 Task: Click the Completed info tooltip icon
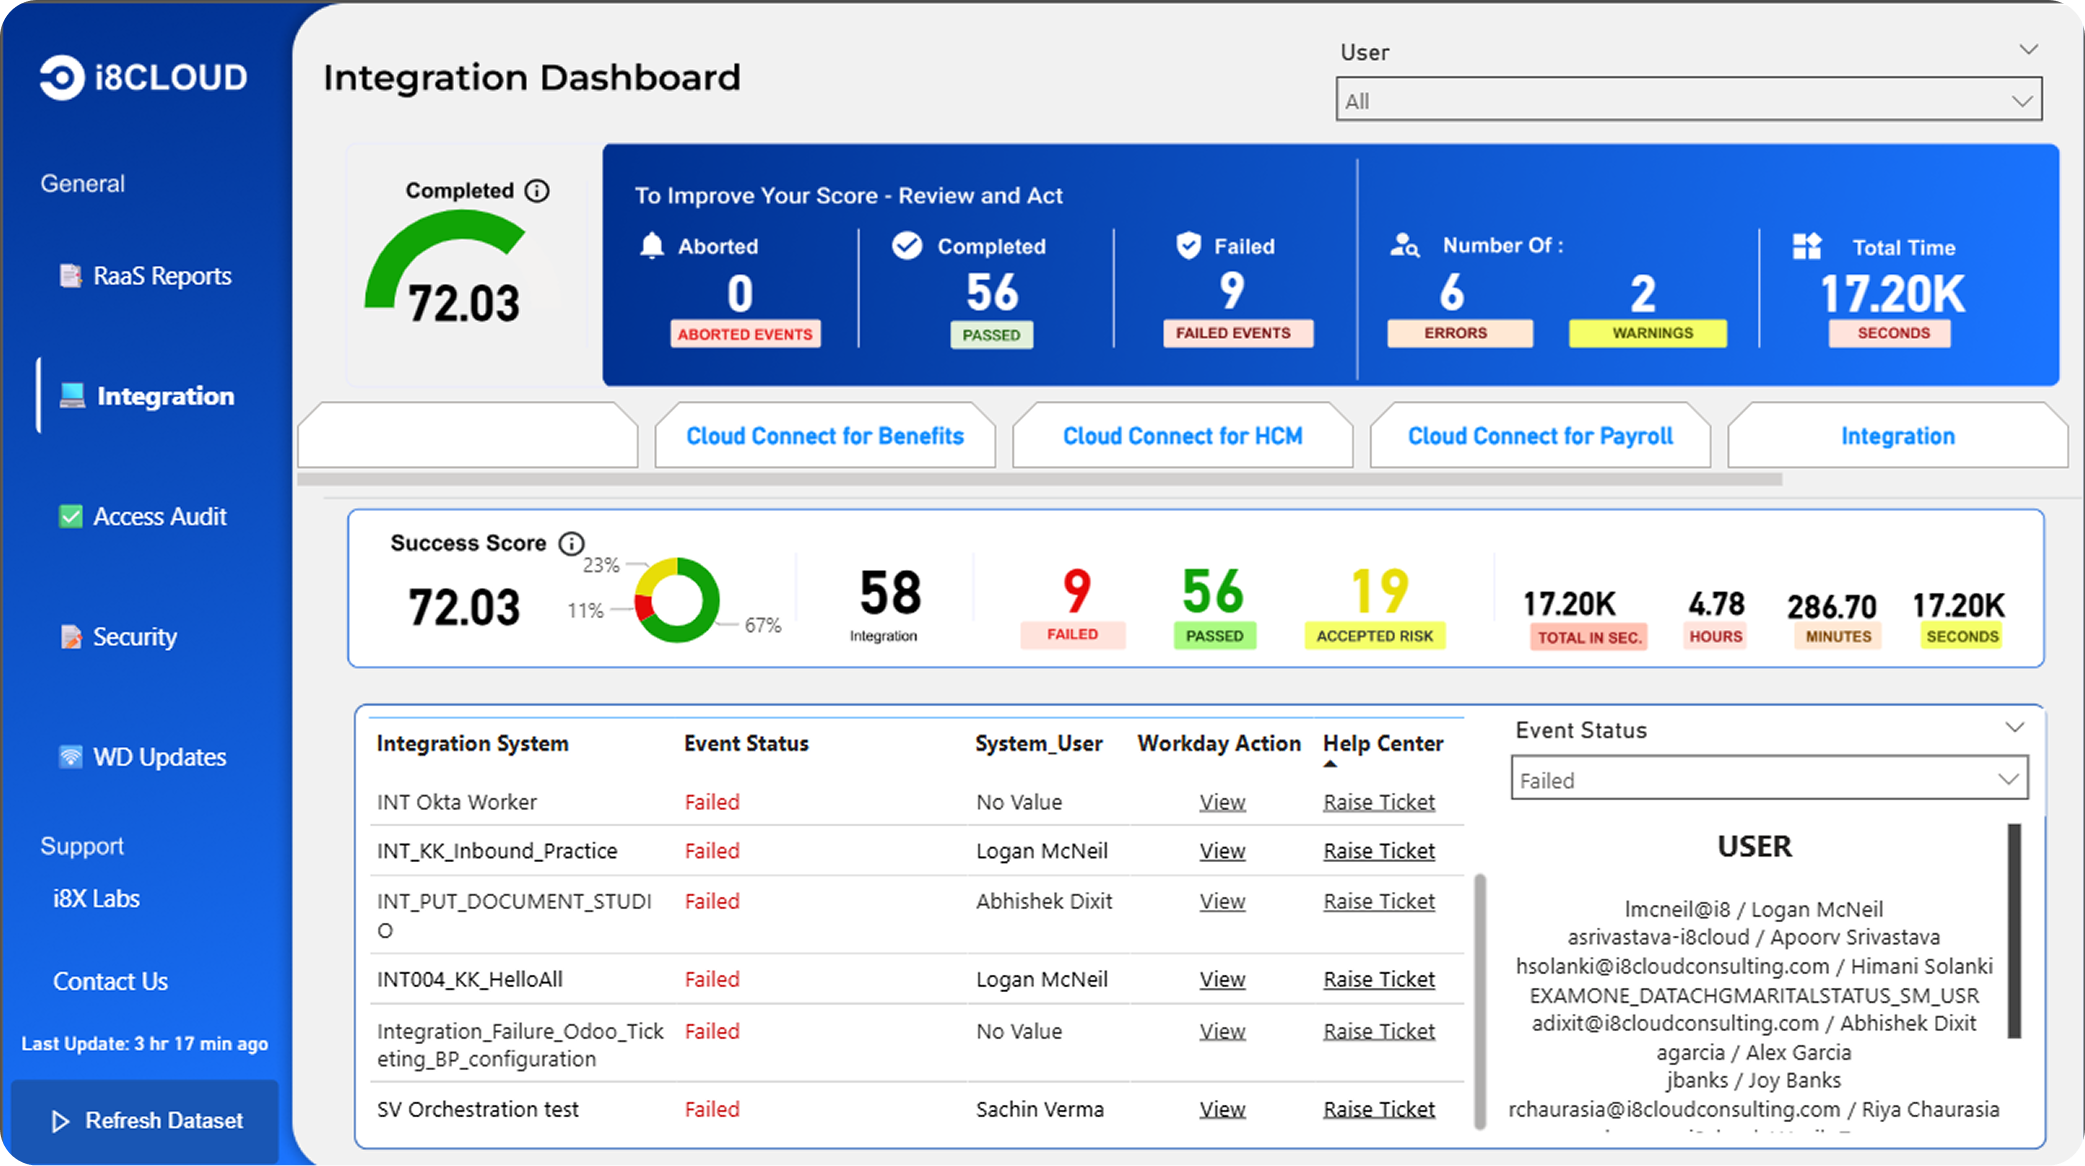tap(537, 190)
